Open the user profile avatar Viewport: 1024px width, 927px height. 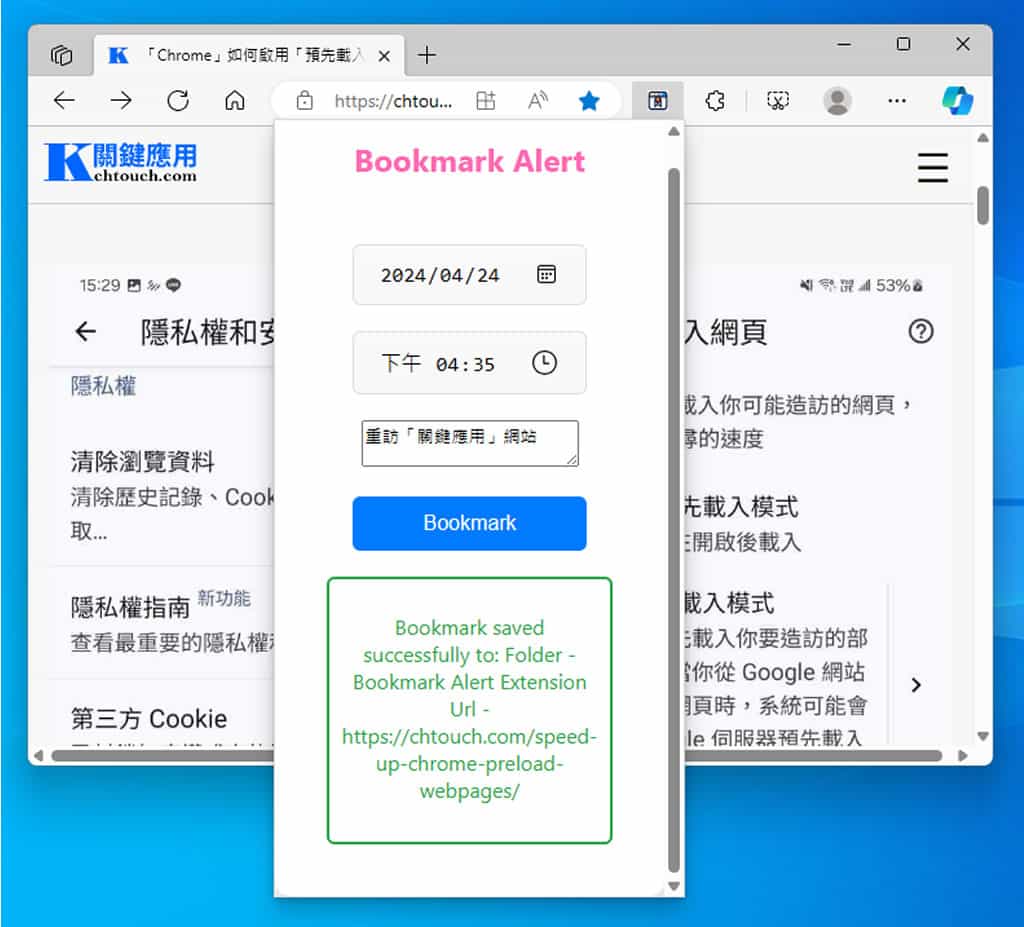pos(837,101)
